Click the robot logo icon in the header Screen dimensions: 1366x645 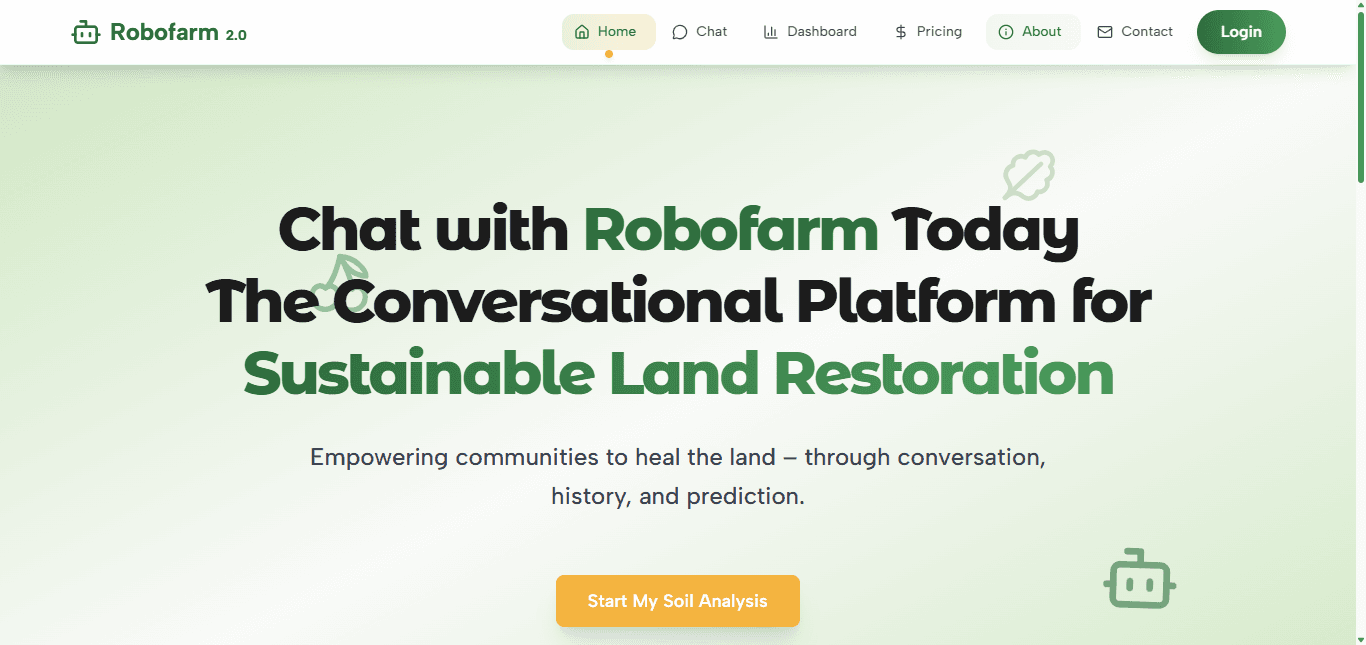84,31
